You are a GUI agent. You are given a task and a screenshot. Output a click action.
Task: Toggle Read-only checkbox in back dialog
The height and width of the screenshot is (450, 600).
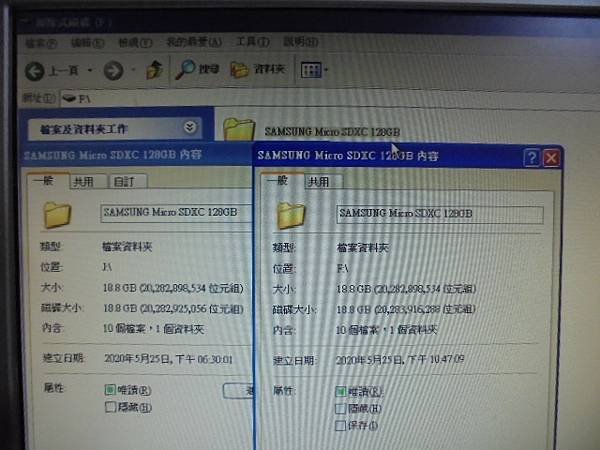click(110, 390)
